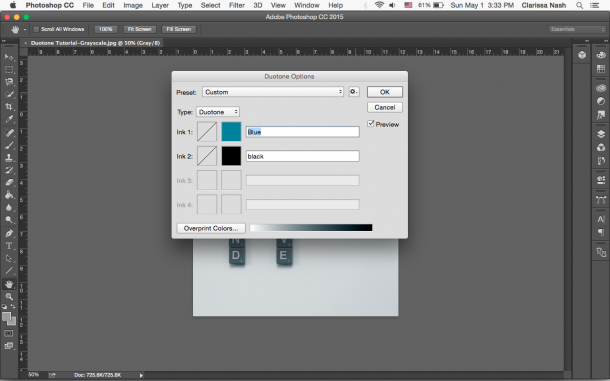Viewport: 610px width, 381px height.
Task: Enable Scroll All Windows checkbox
Action: [36, 29]
